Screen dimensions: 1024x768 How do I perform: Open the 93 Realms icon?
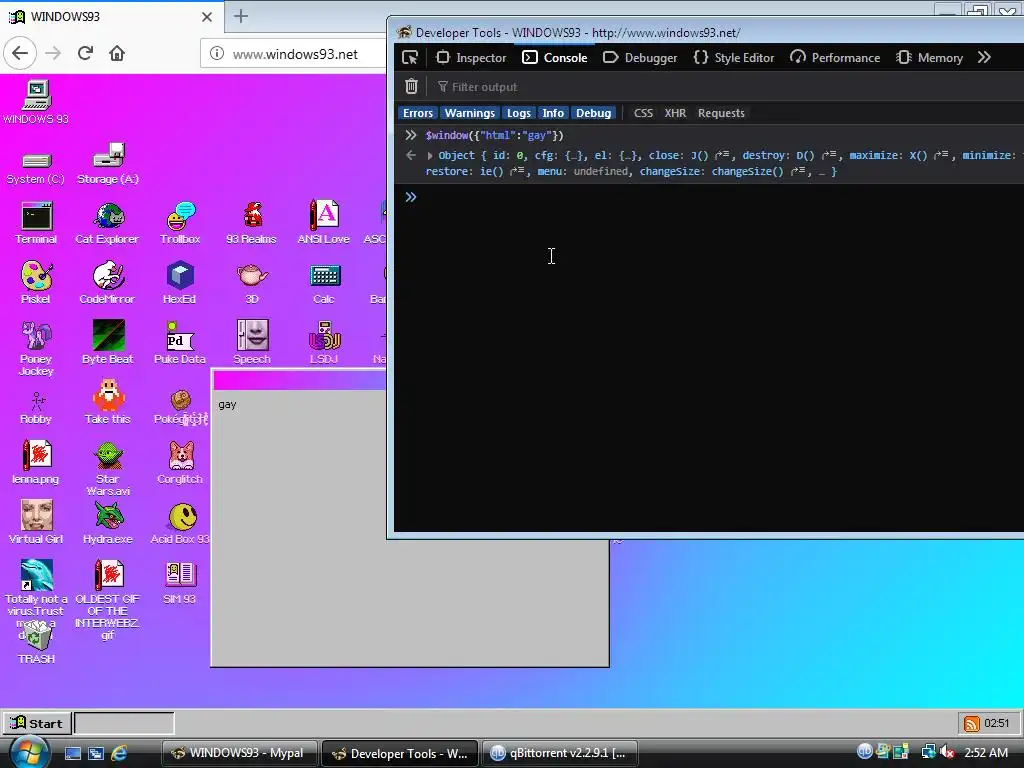pyautogui.click(x=251, y=223)
